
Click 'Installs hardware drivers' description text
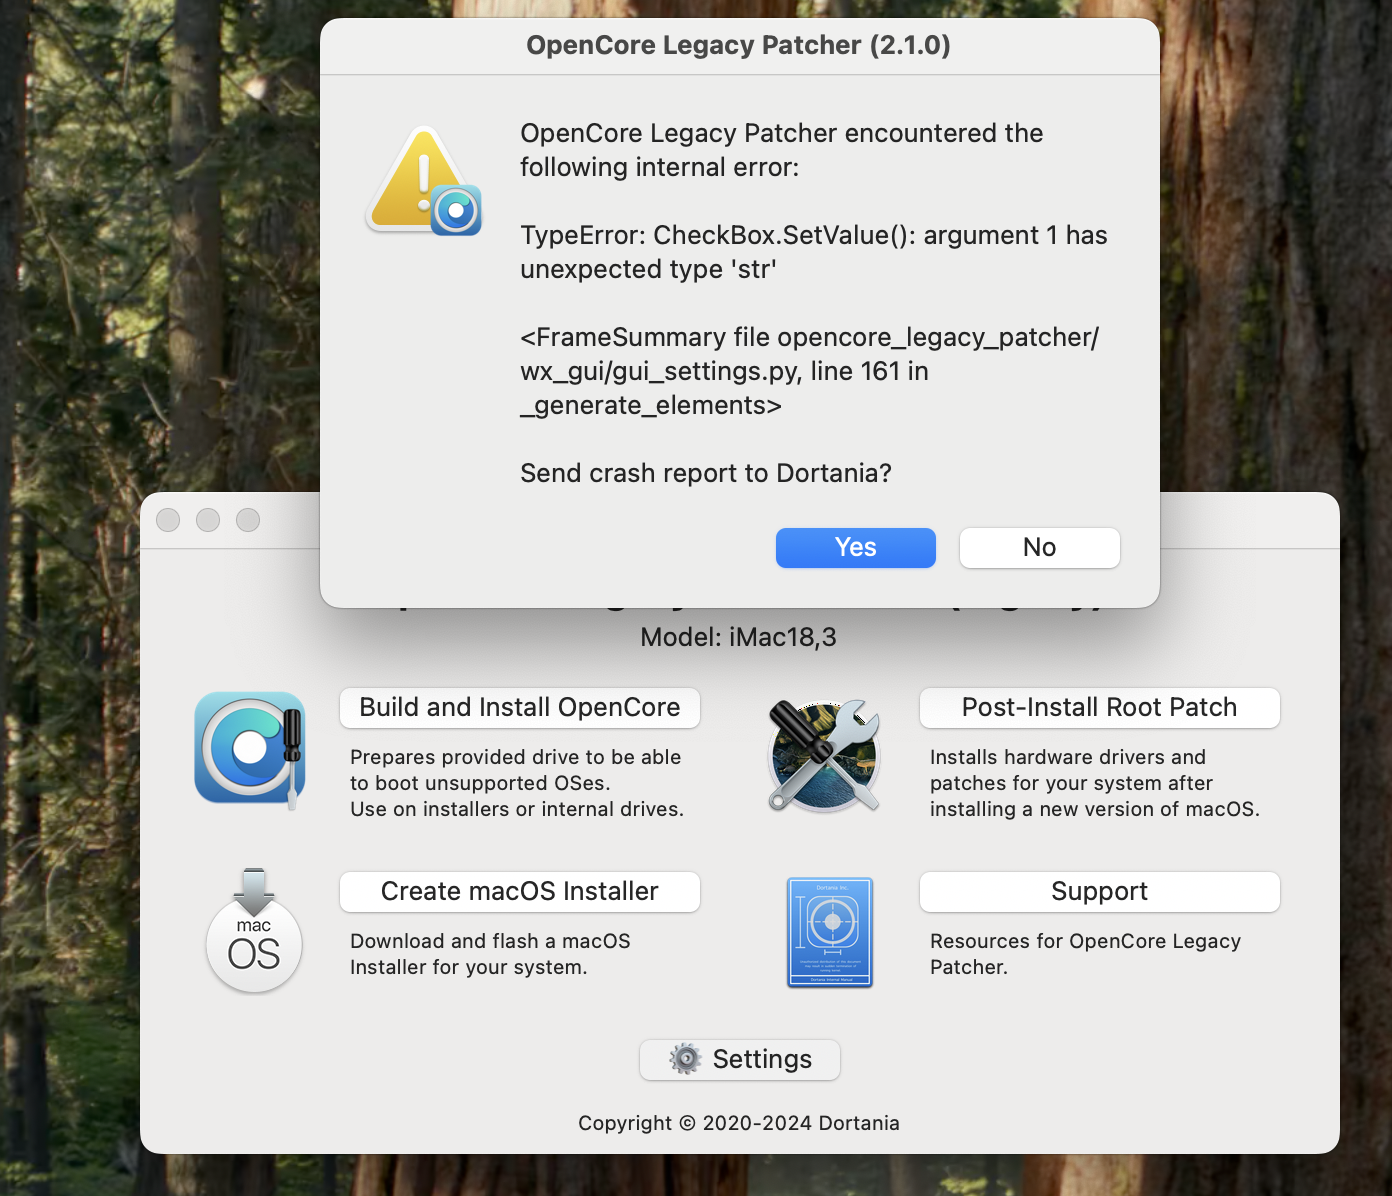(x=1095, y=783)
